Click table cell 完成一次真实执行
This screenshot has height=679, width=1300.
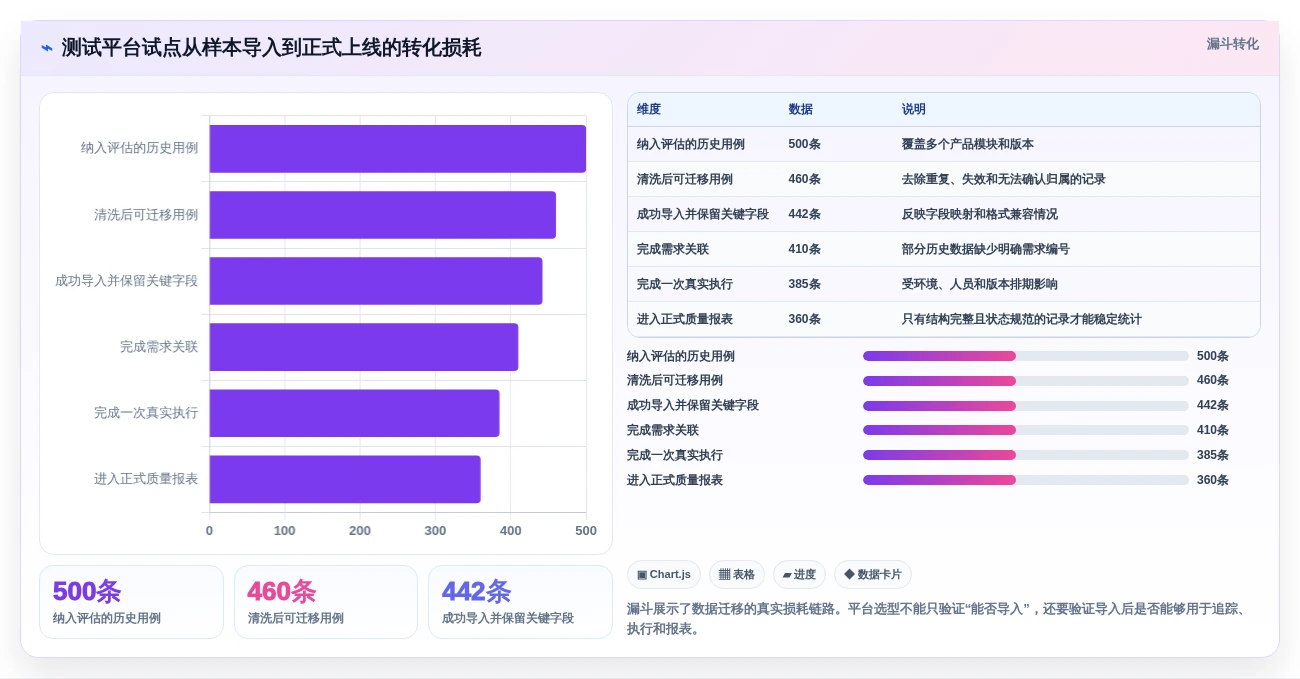[685, 284]
